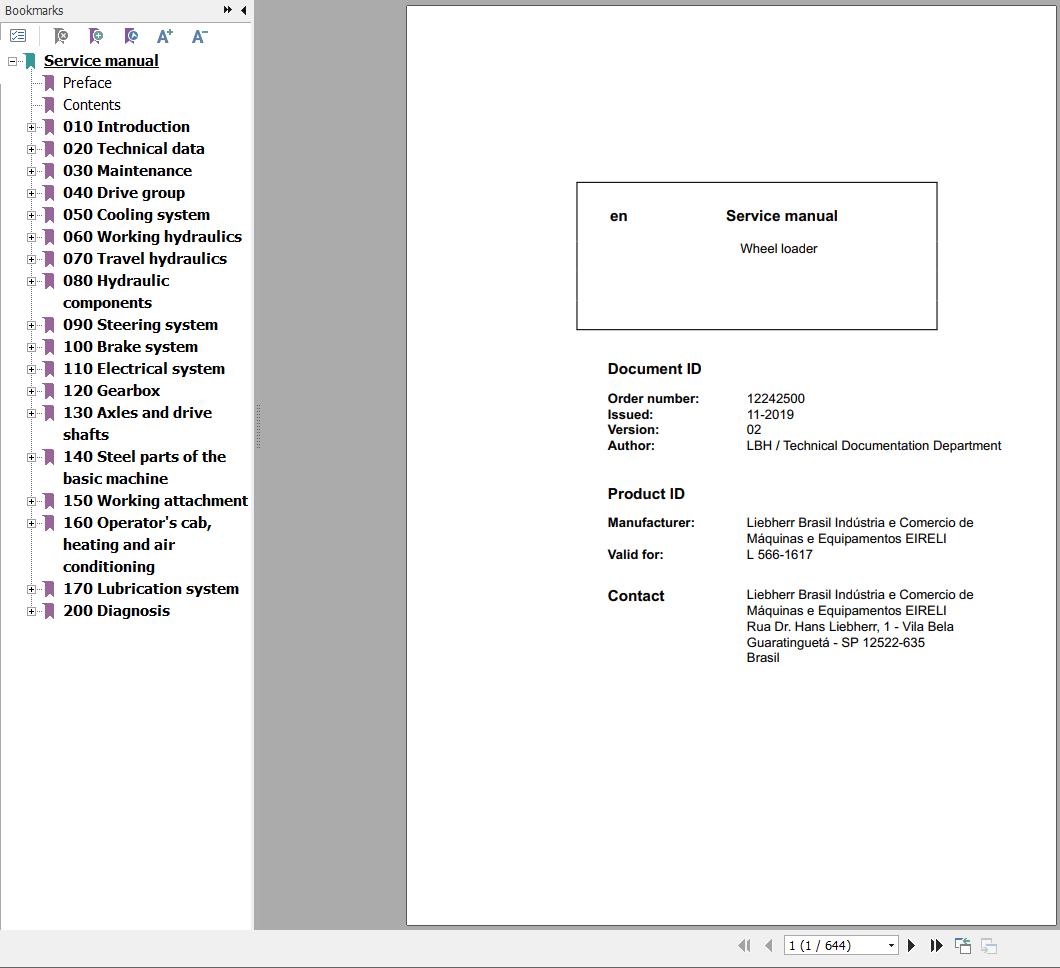The image size is (1060, 968).
Task: Click the previous view icon
Action: [x=963, y=945]
